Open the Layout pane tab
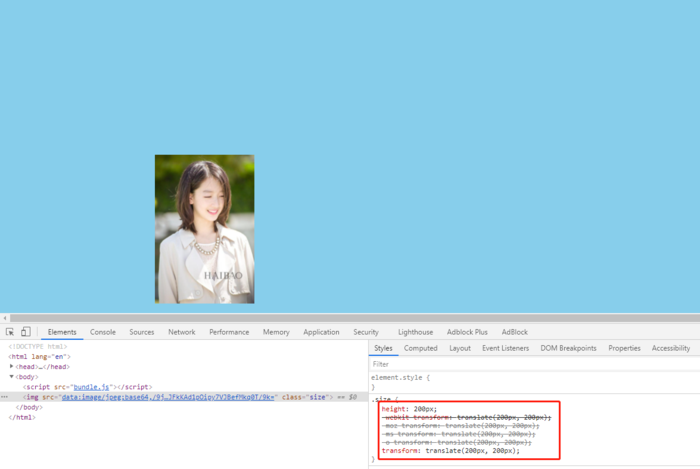The width and height of the screenshot is (700, 469). tap(460, 348)
